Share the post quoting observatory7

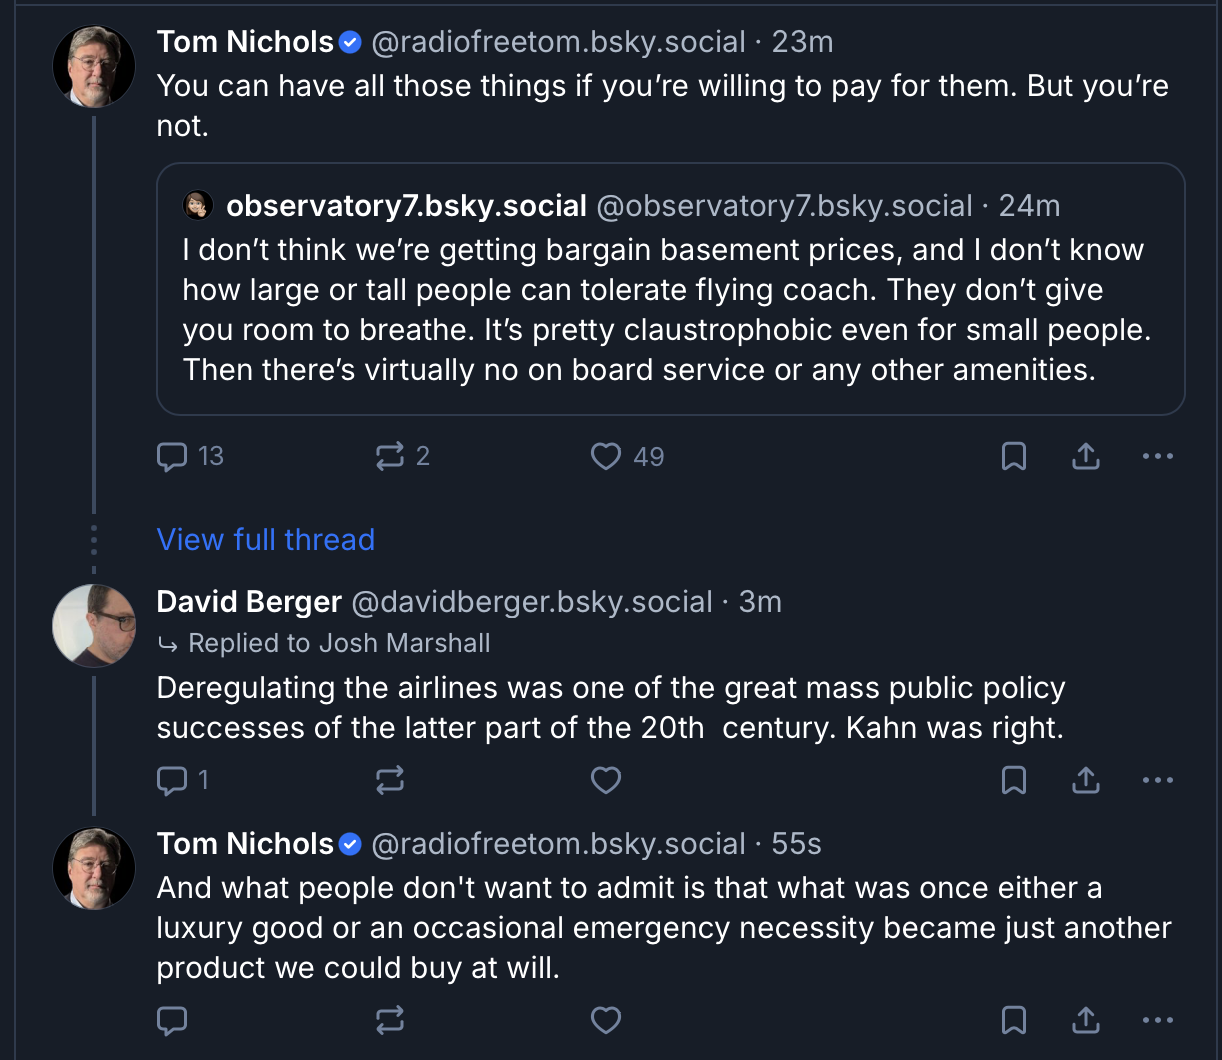coord(1086,457)
